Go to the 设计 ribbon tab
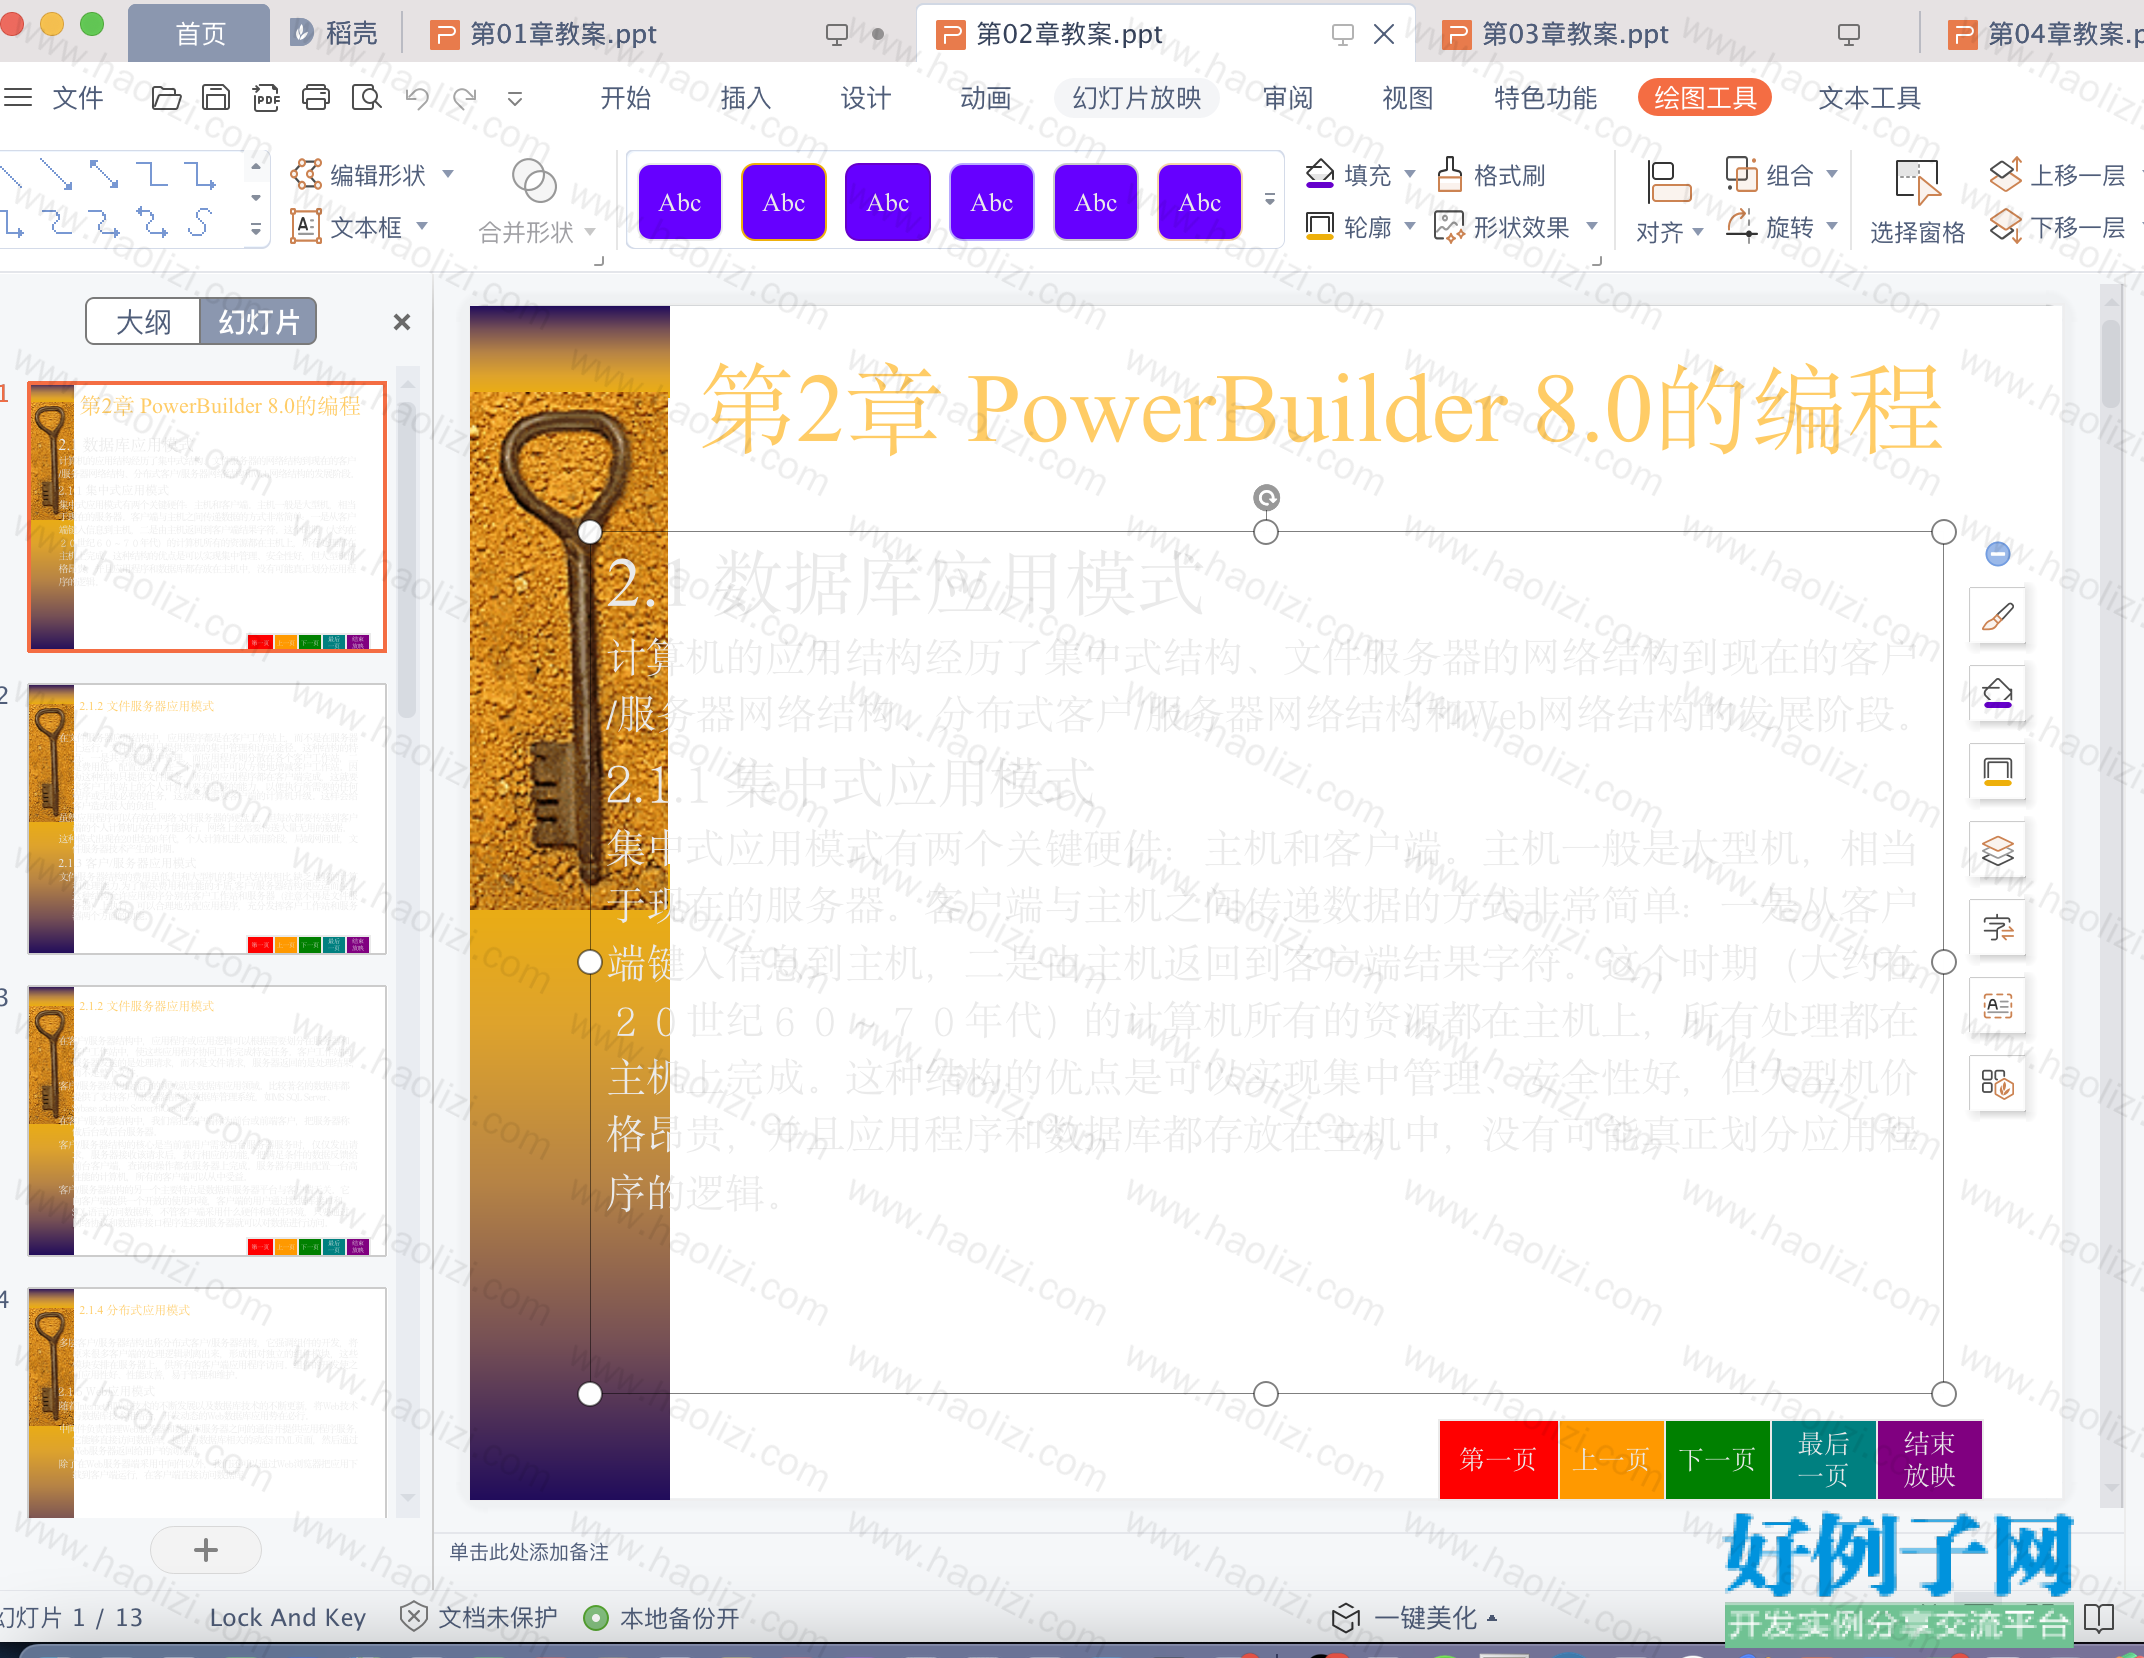The image size is (2144, 1658). point(865,98)
